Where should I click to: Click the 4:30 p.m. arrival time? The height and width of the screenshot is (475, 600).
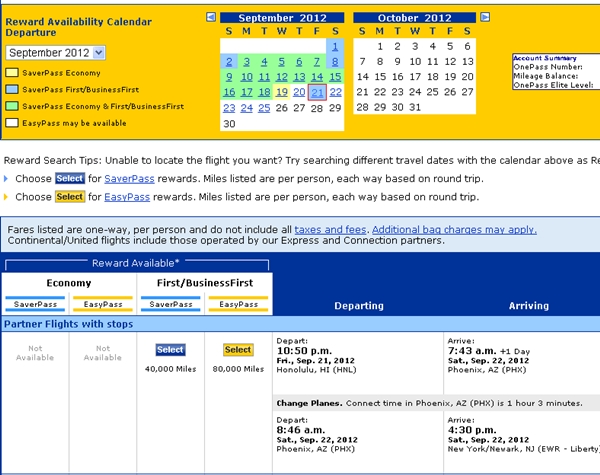(472, 430)
